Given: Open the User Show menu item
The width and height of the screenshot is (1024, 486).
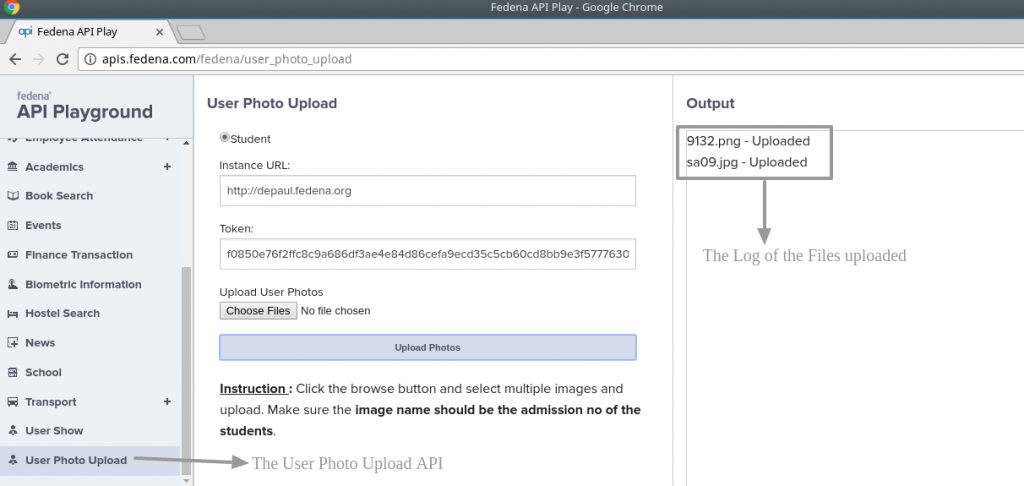Looking at the screenshot, I should pos(54,431).
